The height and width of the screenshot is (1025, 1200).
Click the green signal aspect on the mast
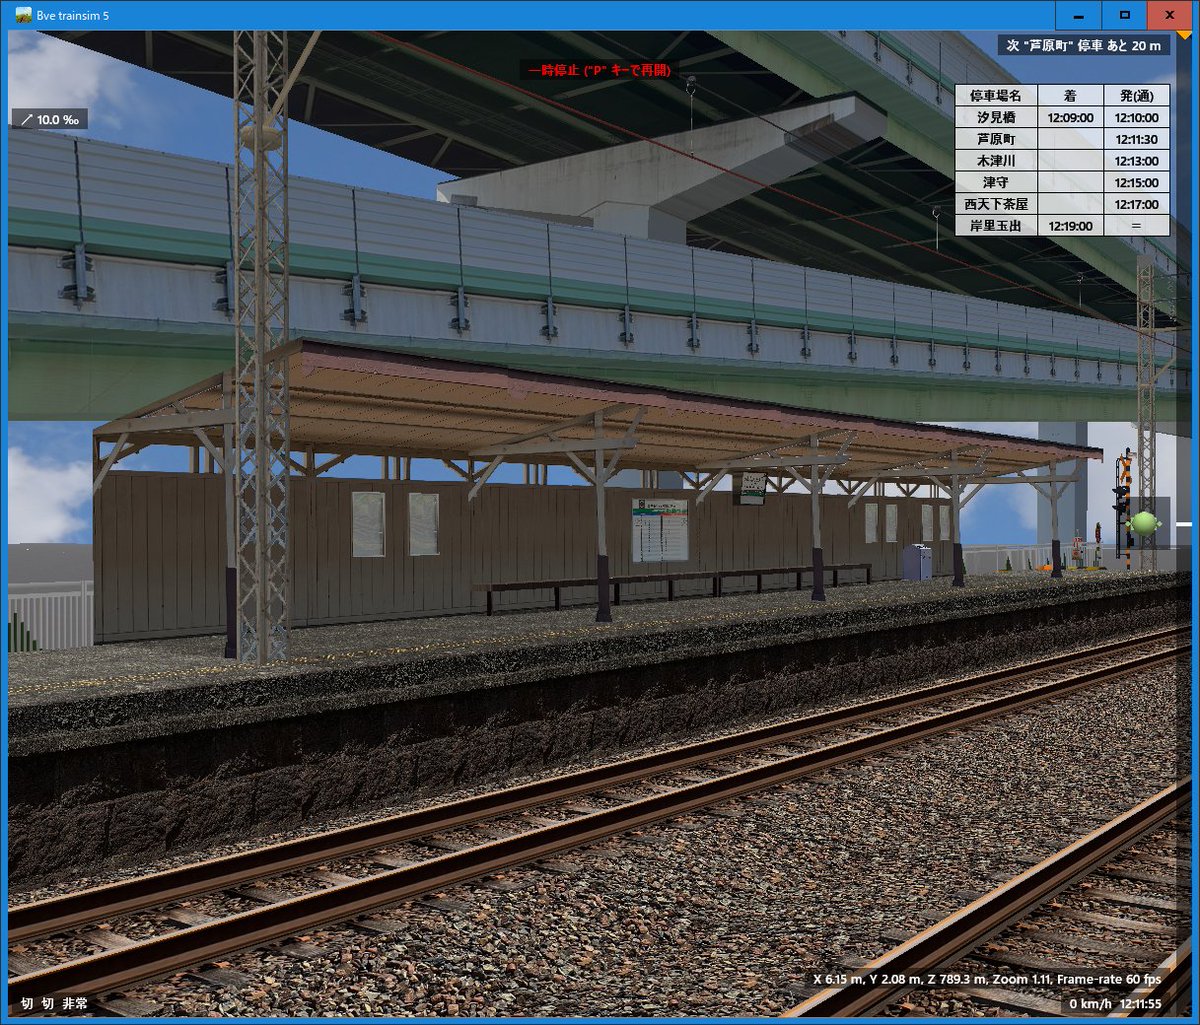1142,522
